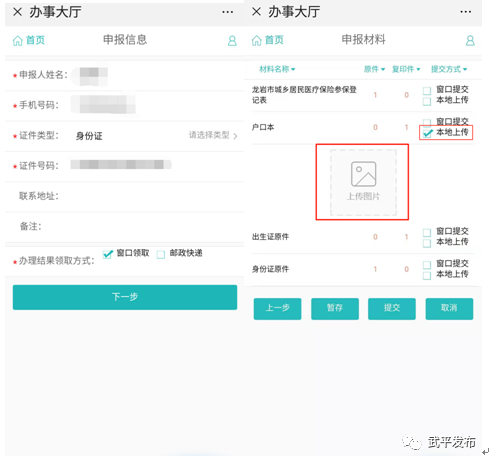
Task: Open three-dot menu on left 办事大厅 header
Action: pyautogui.click(x=228, y=12)
